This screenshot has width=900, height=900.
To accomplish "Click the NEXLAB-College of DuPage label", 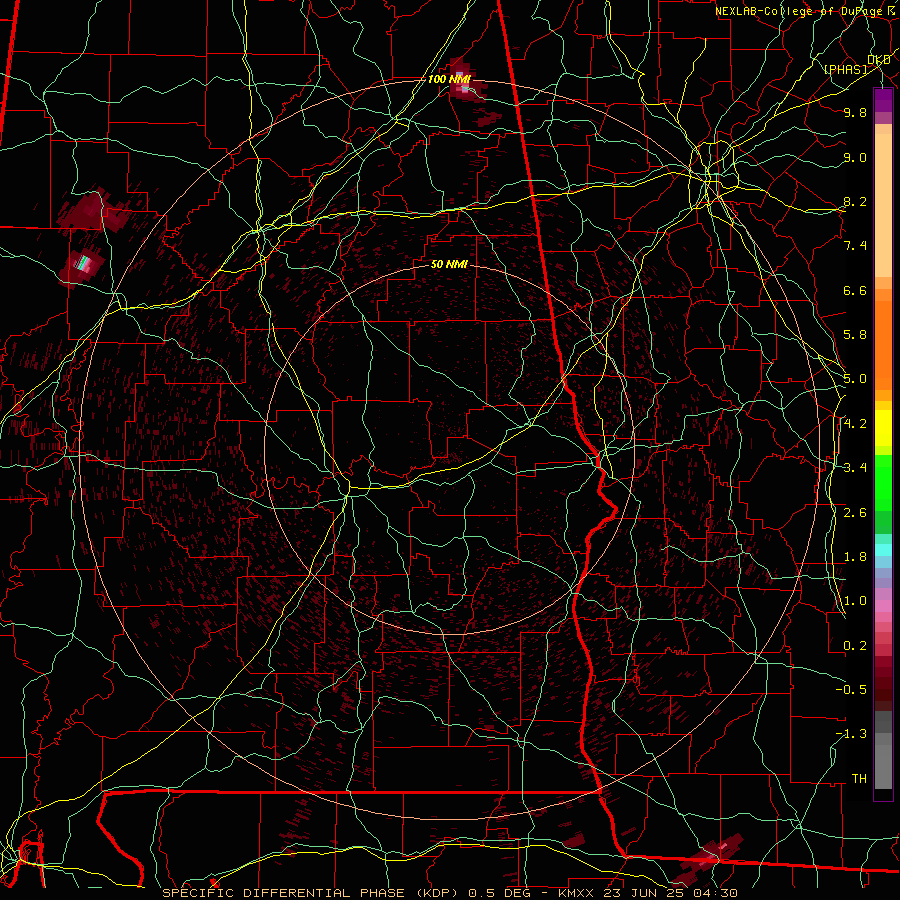I will 804,11.
